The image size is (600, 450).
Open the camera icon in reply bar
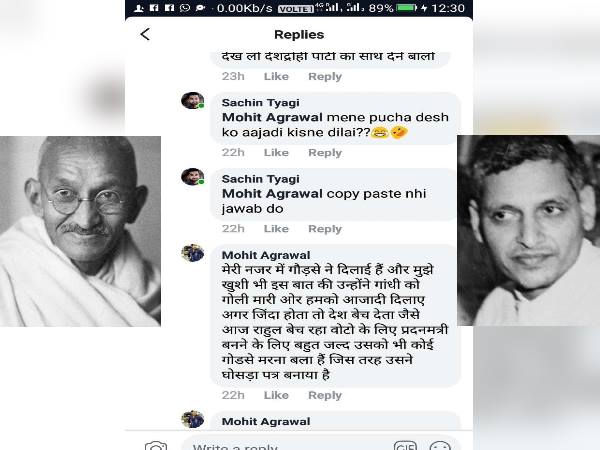coord(155,445)
